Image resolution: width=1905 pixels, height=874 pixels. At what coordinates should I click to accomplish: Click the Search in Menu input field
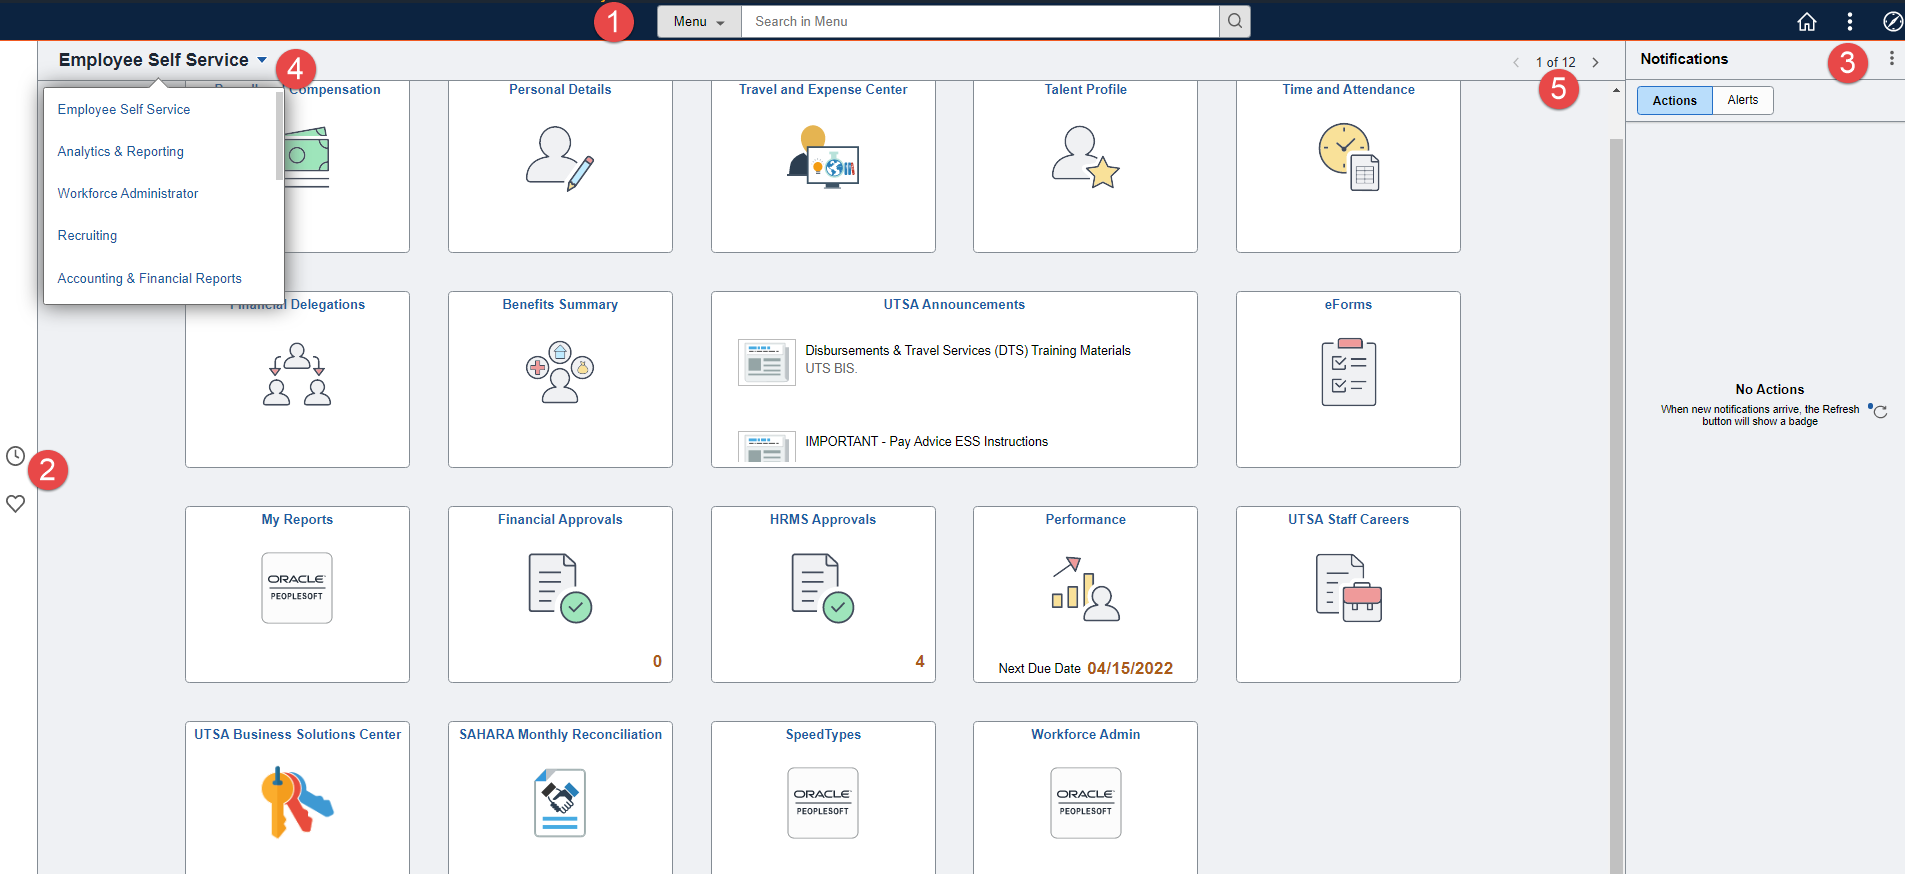pos(980,21)
